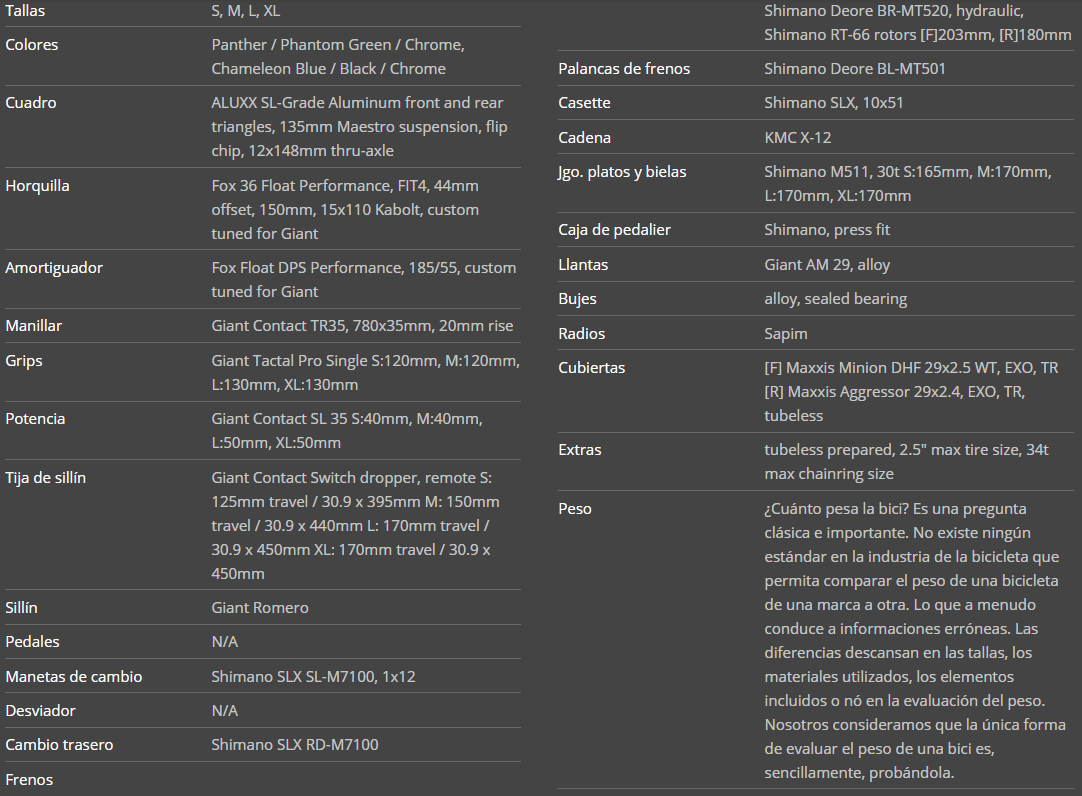1082x796 pixels.
Task: Click the Manetas de cambio label
Action: (74, 677)
